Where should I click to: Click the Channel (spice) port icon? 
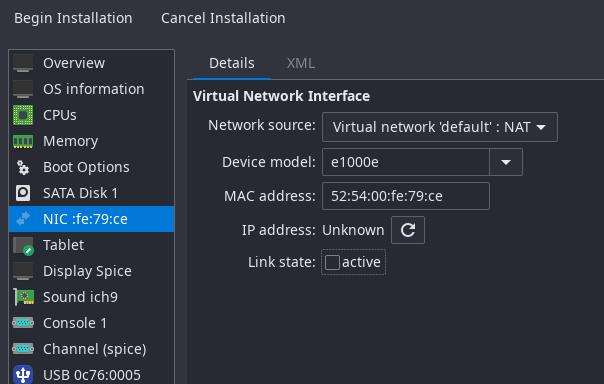point(23,349)
